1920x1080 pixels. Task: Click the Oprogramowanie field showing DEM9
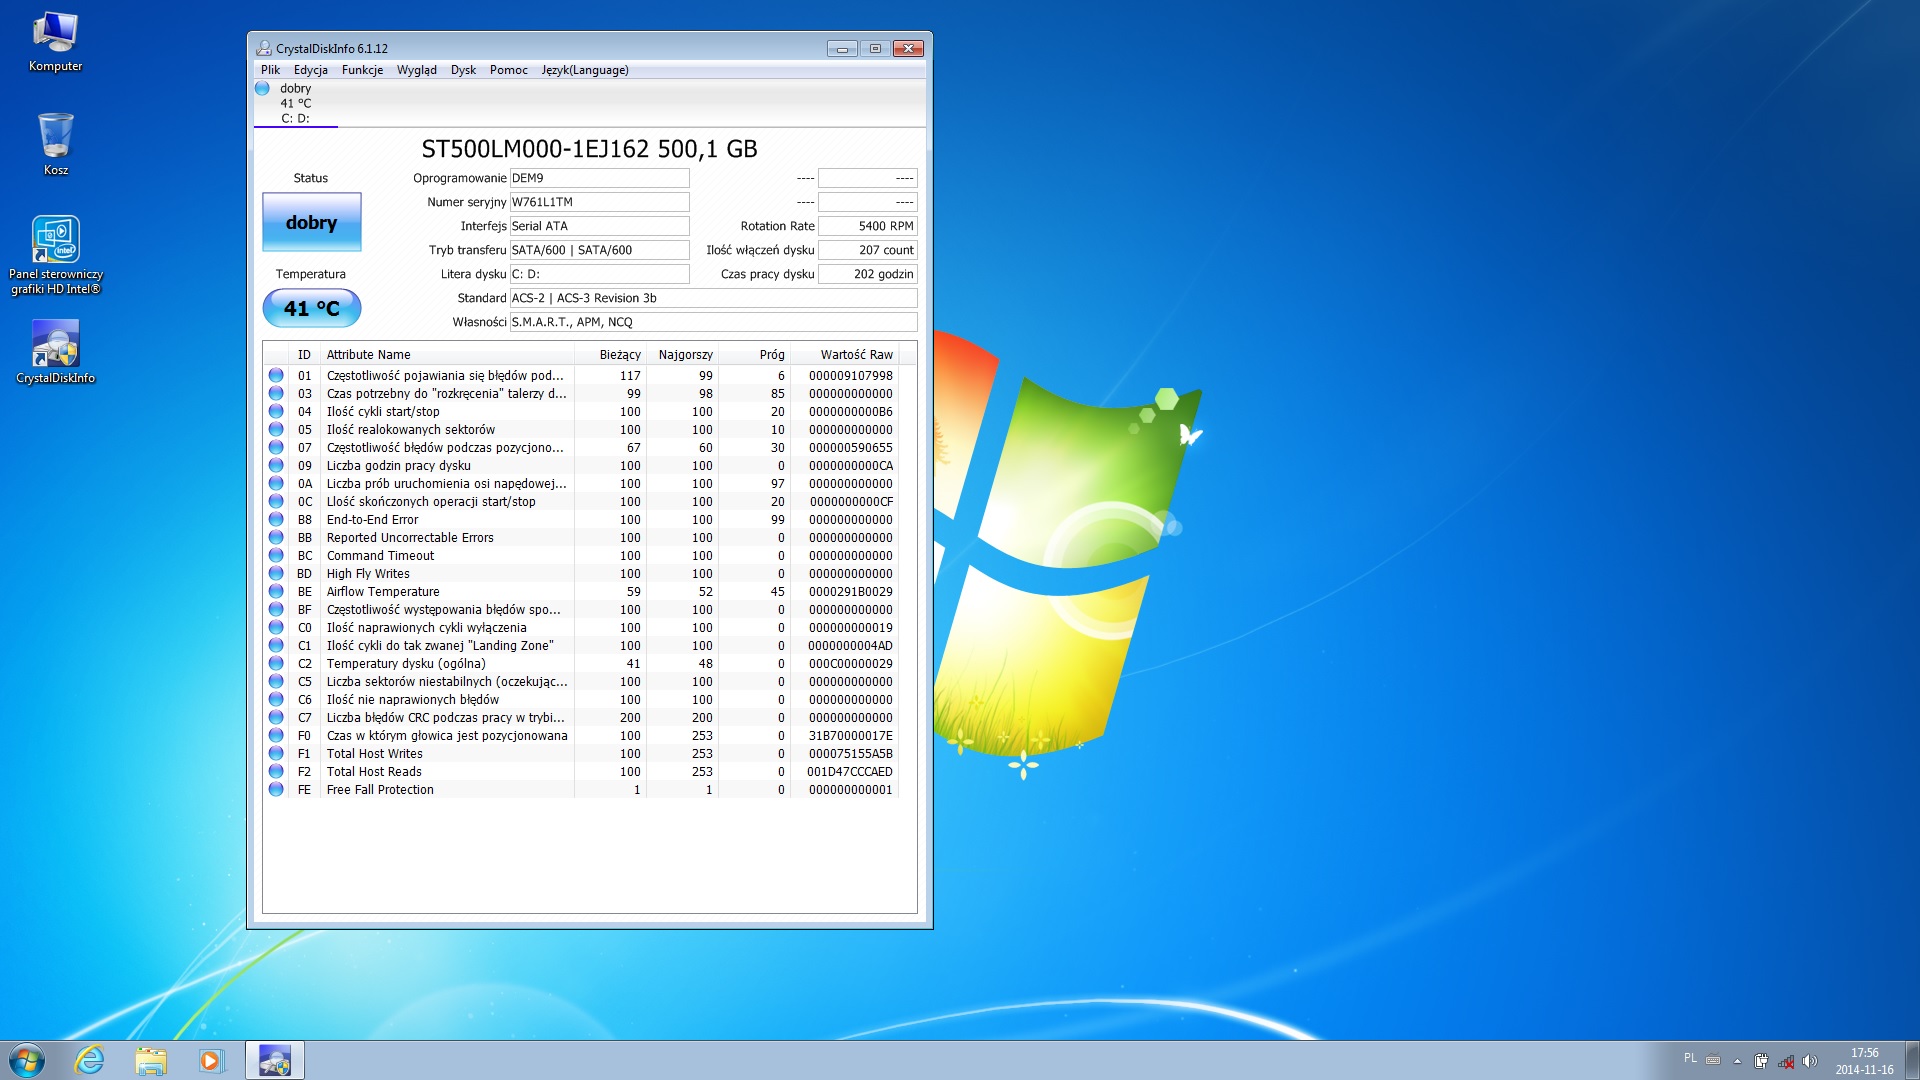coord(599,178)
